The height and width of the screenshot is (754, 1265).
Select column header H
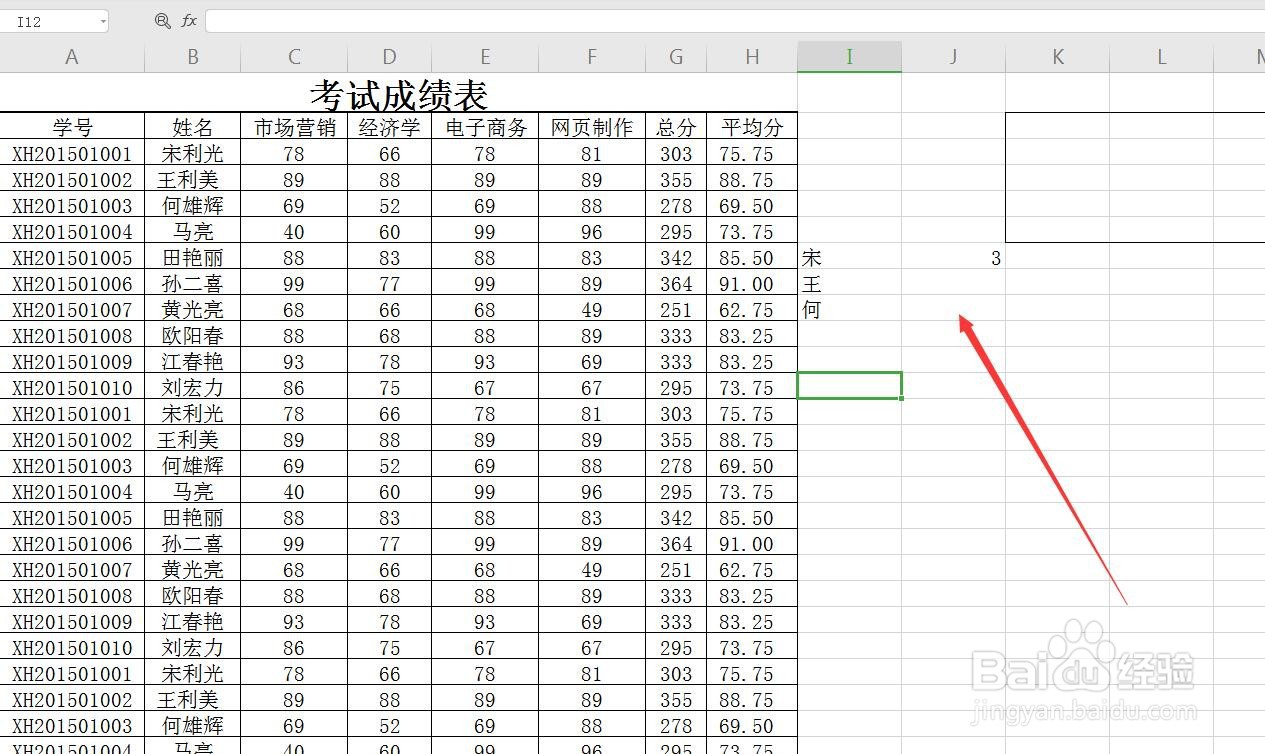[x=751, y=57]
